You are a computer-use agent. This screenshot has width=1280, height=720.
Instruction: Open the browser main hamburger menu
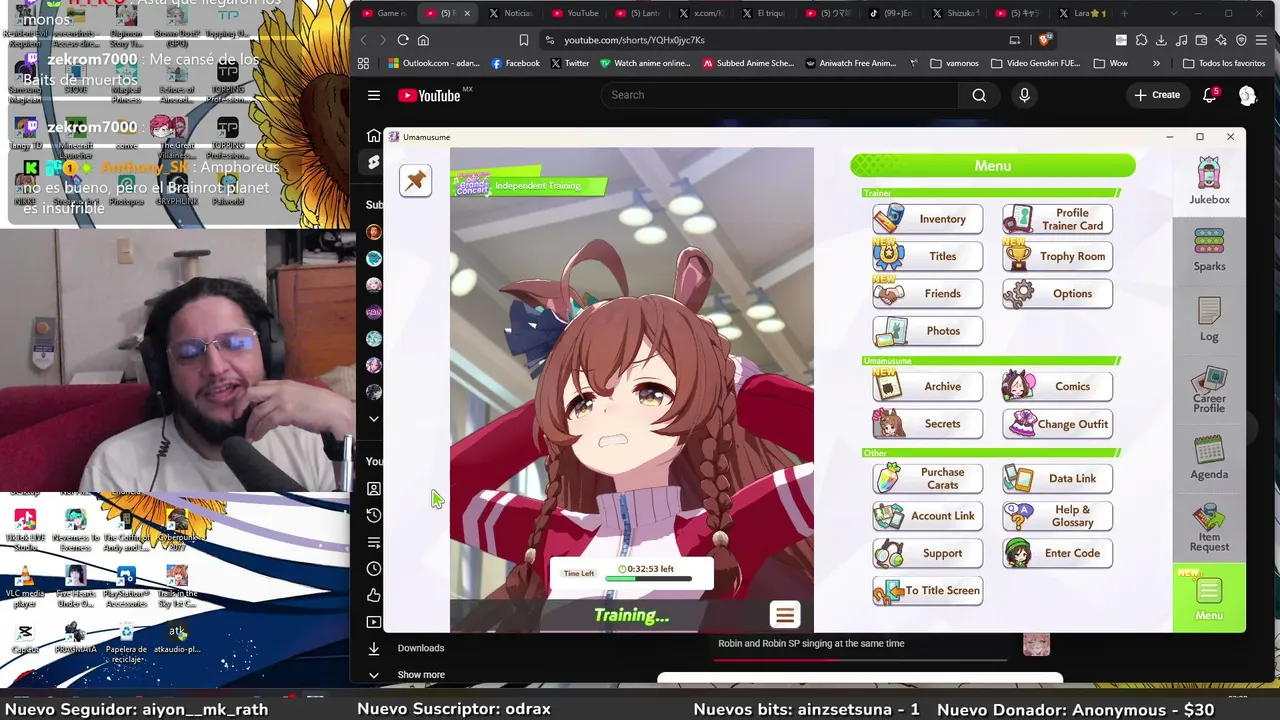1262,40
